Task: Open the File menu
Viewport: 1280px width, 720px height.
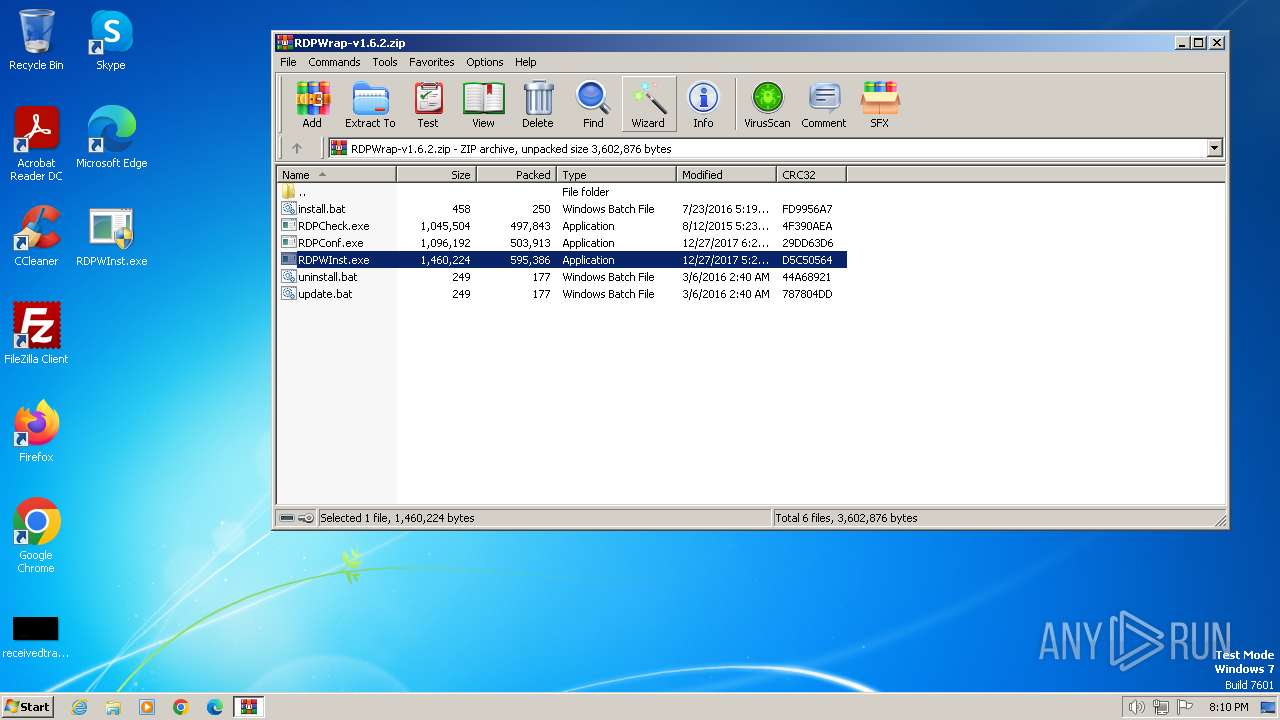Action: point(288,62)
